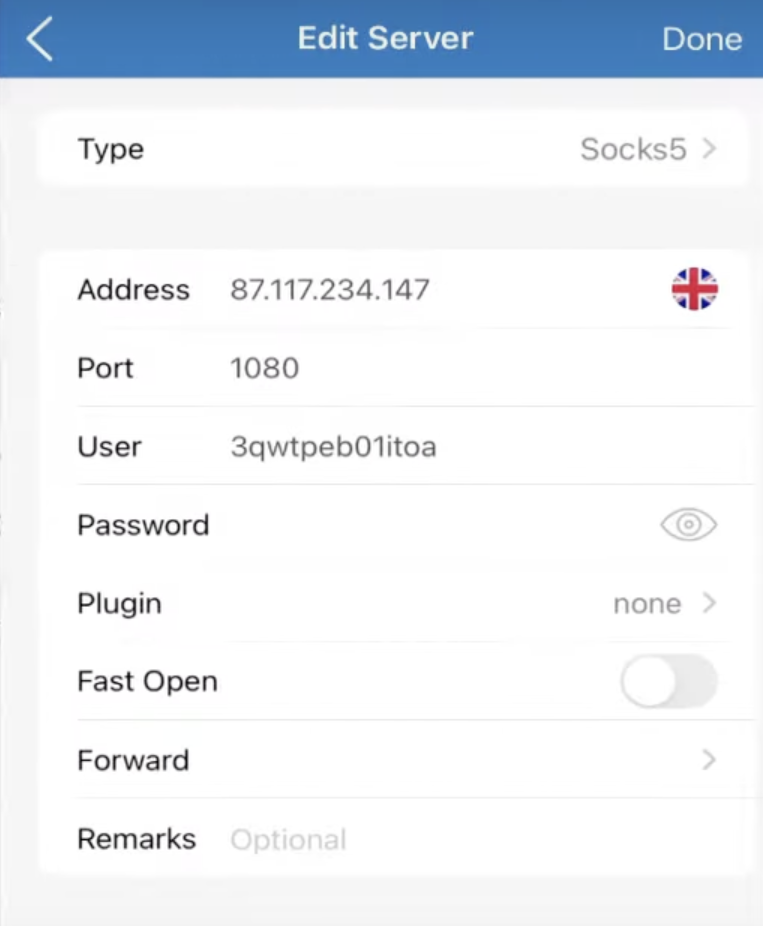Tap the back arrow icon
763x926 pixels.
pos(40,40)
